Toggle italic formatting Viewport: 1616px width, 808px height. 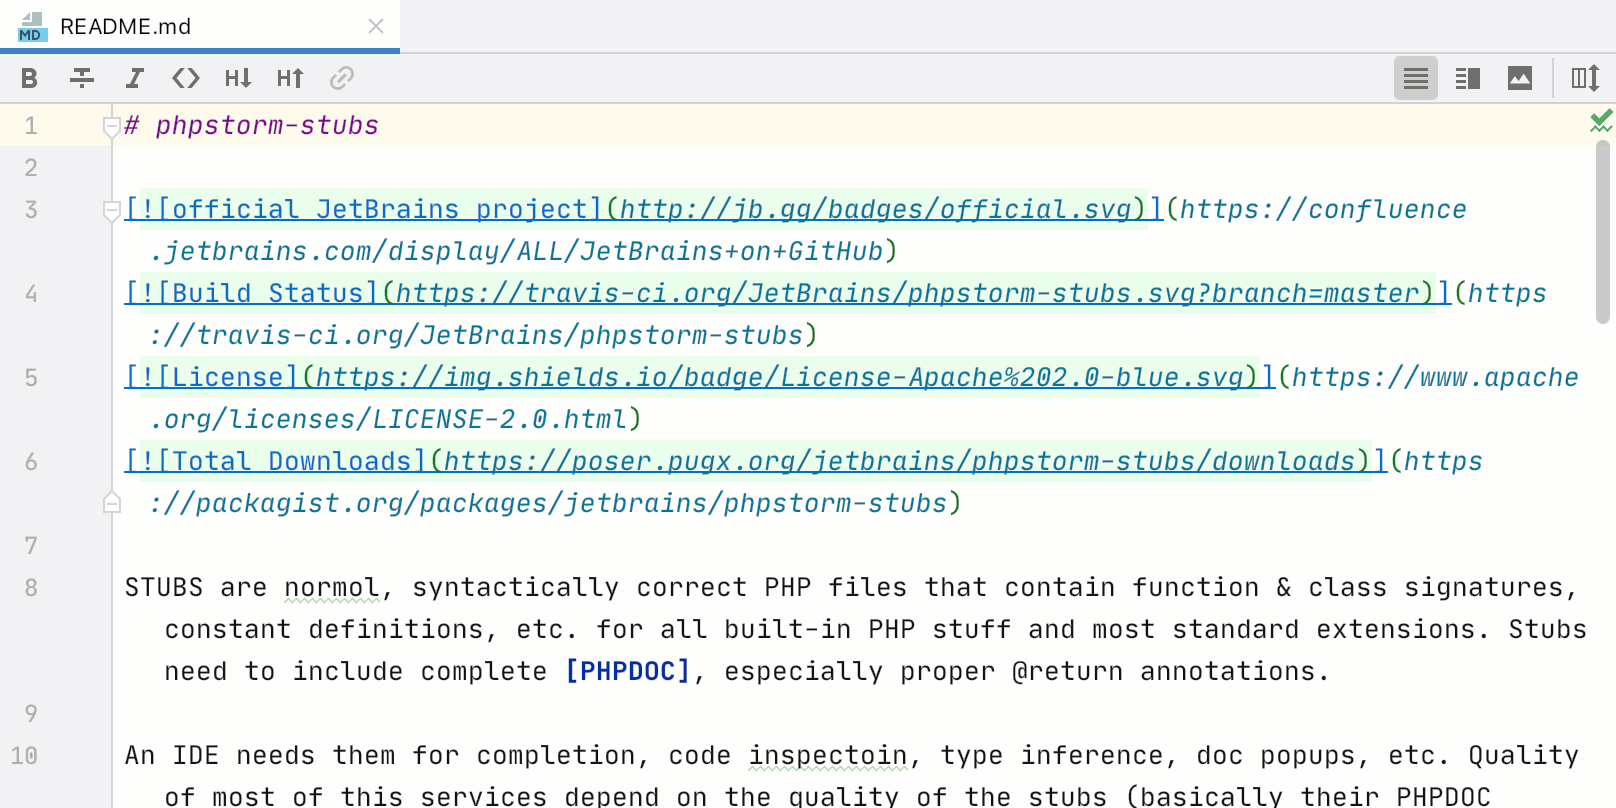(x=135, y=78)
